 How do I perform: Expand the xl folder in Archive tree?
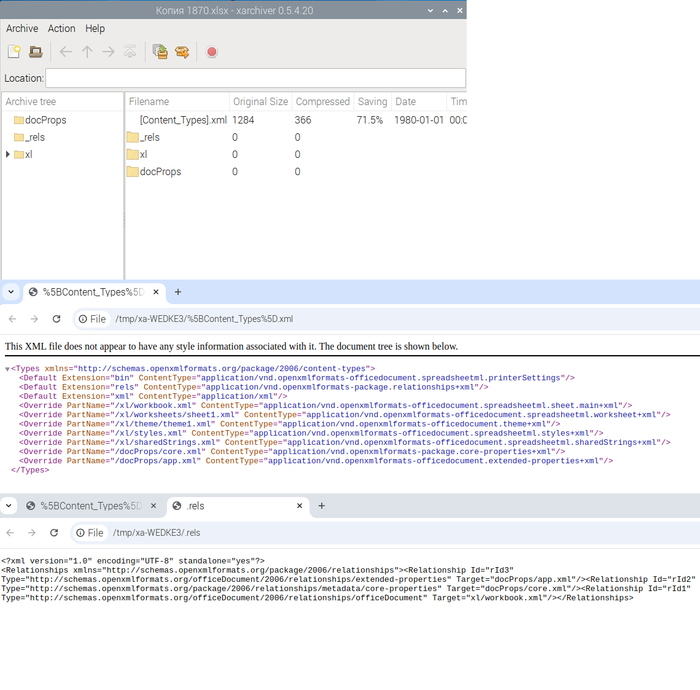point(8,154)
